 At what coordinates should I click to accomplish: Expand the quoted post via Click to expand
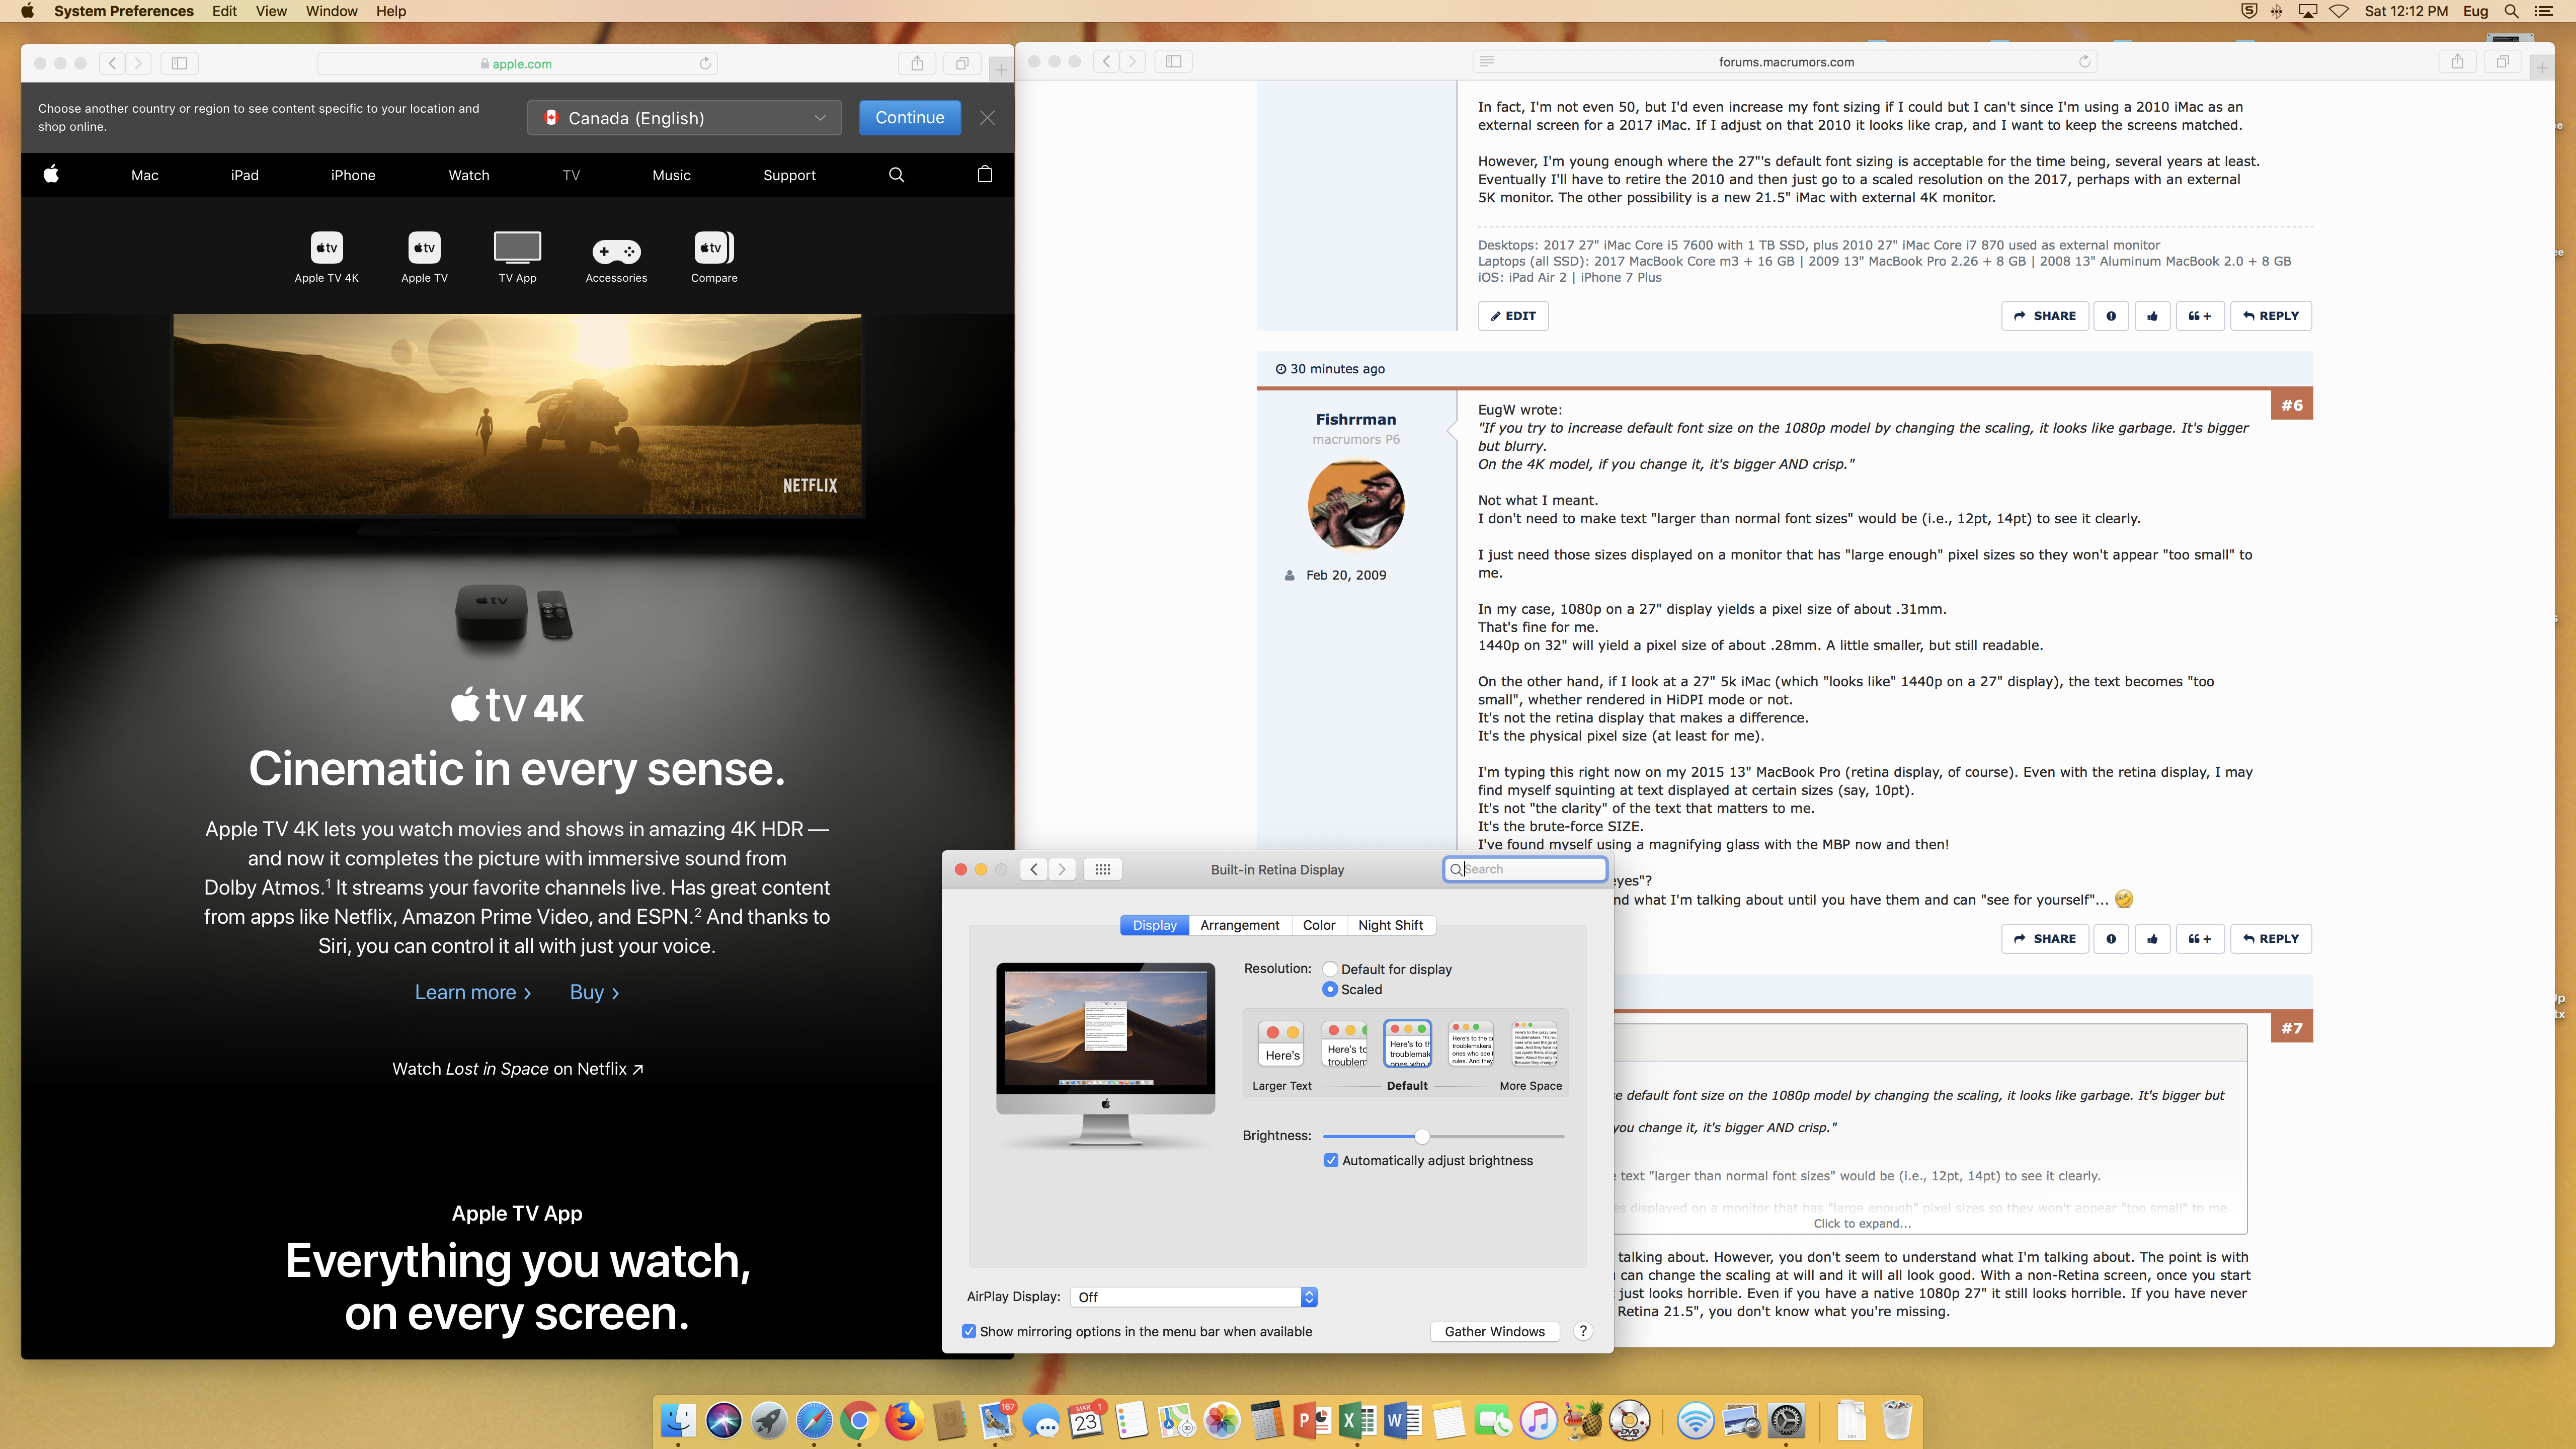pyautogui.click(x=1862, y=1223)
